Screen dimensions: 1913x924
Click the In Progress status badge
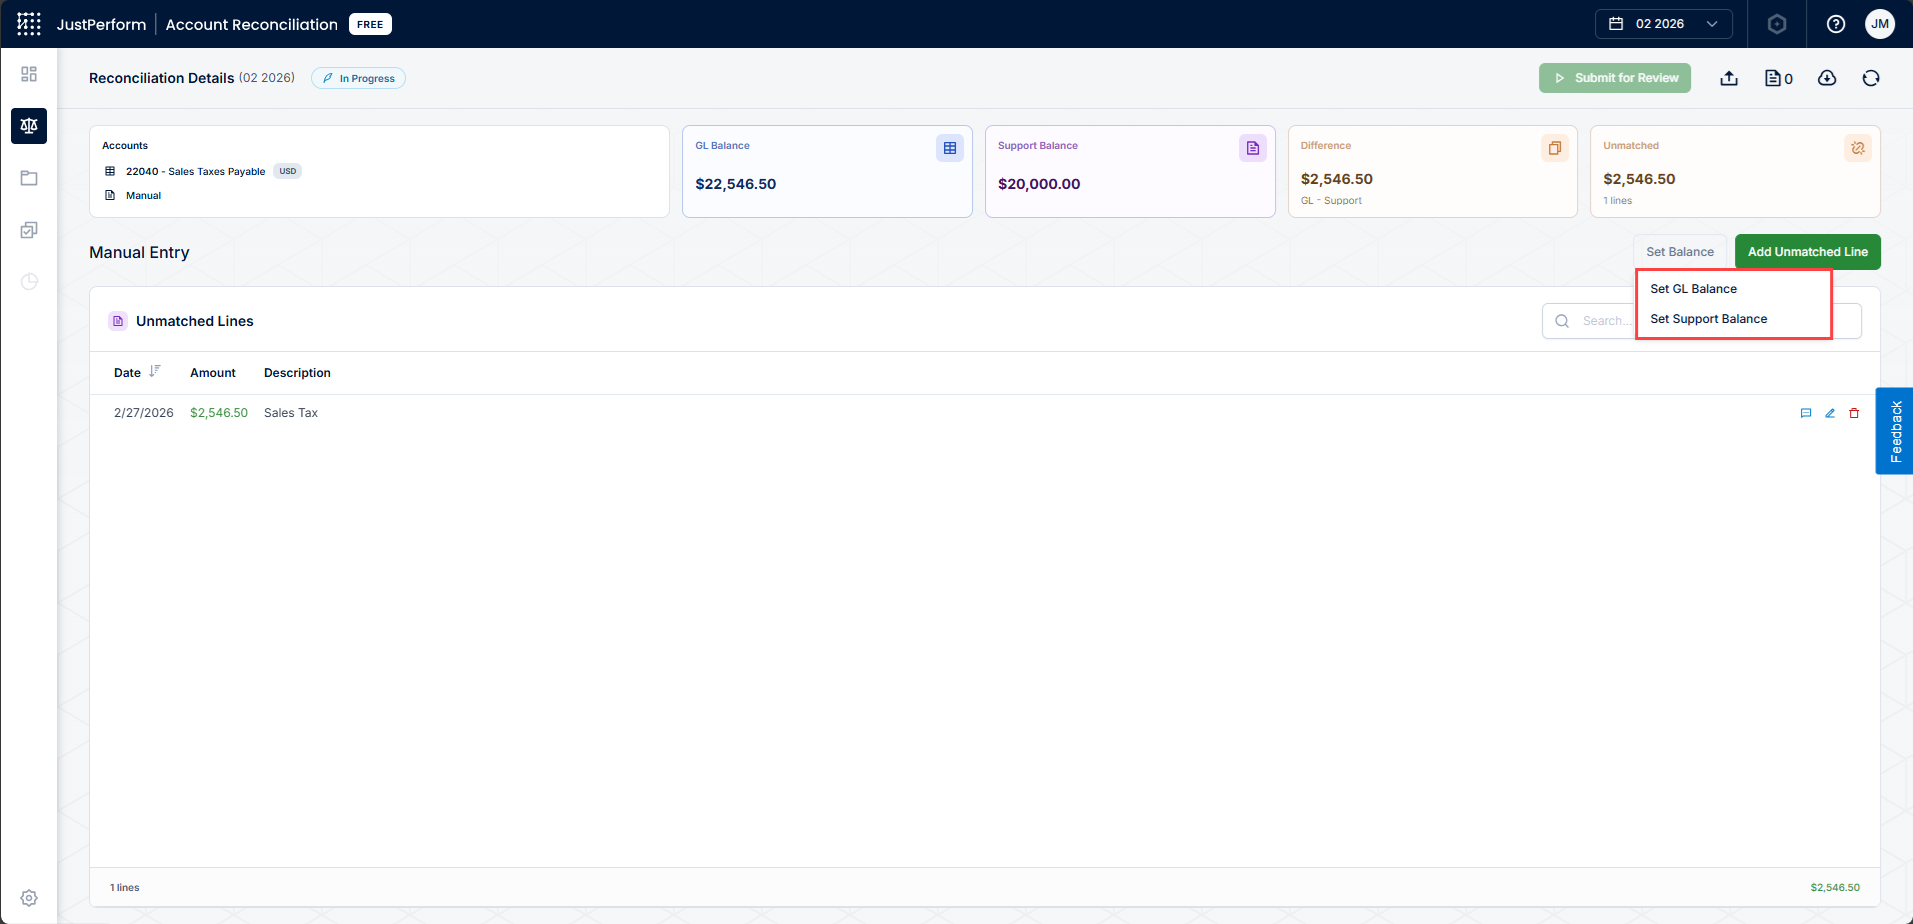click(x=358, y=78)
